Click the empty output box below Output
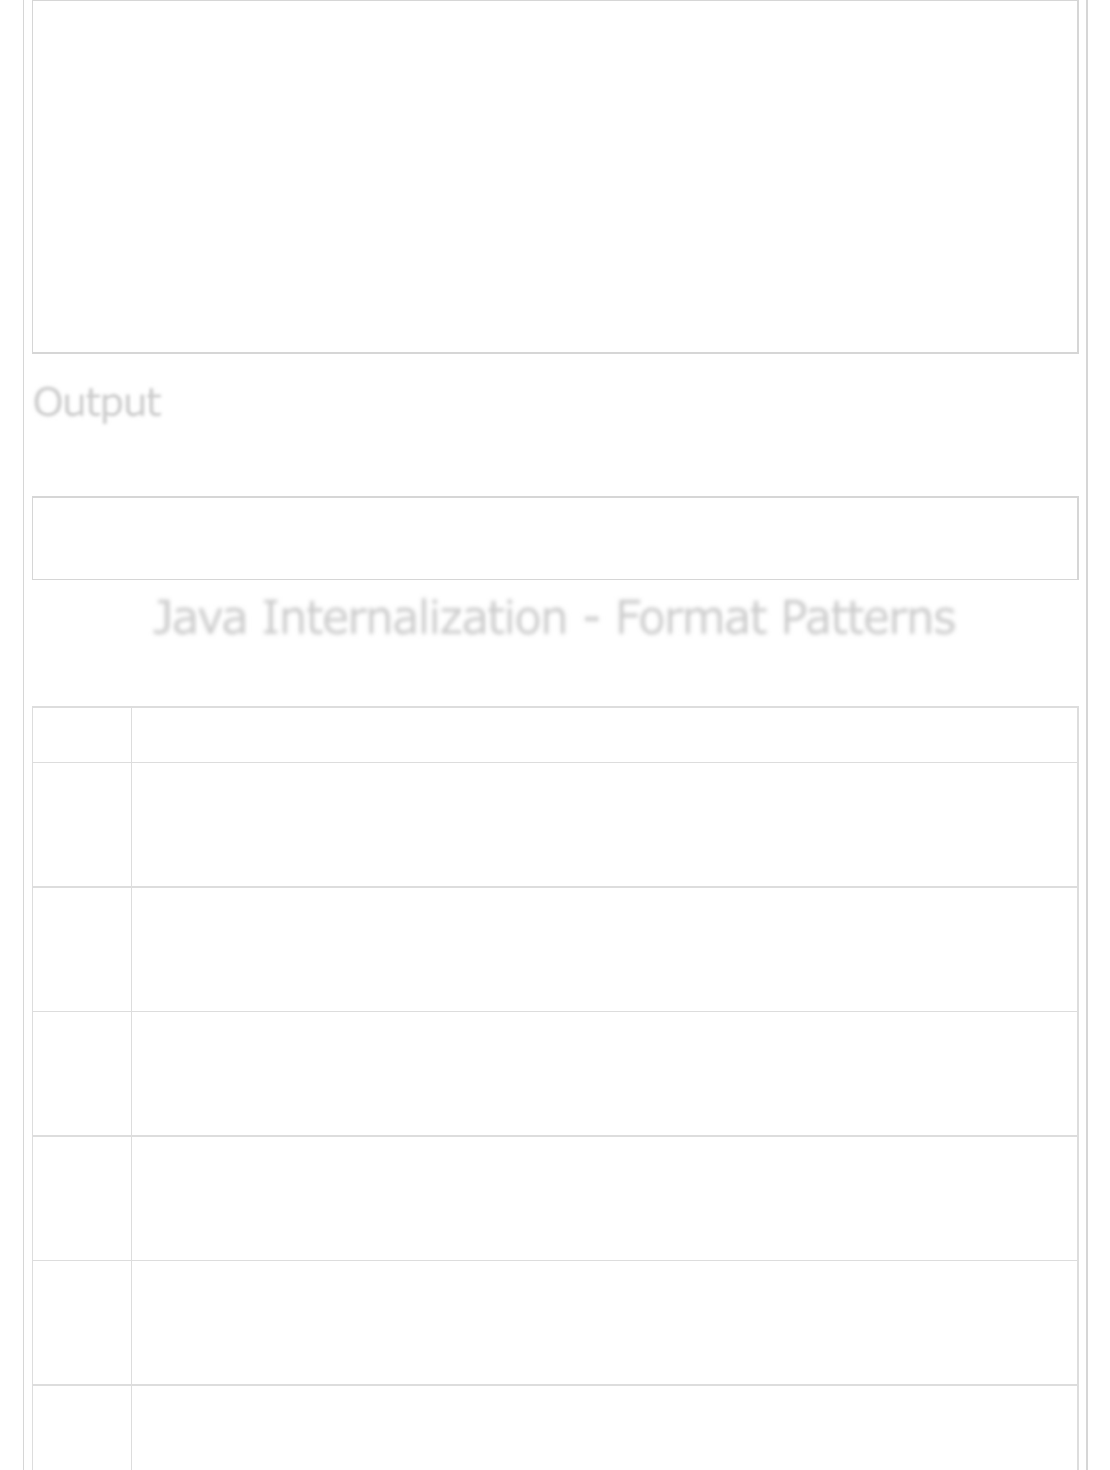The width and height of the screenshot is (1110, 1470). [555, 538]
